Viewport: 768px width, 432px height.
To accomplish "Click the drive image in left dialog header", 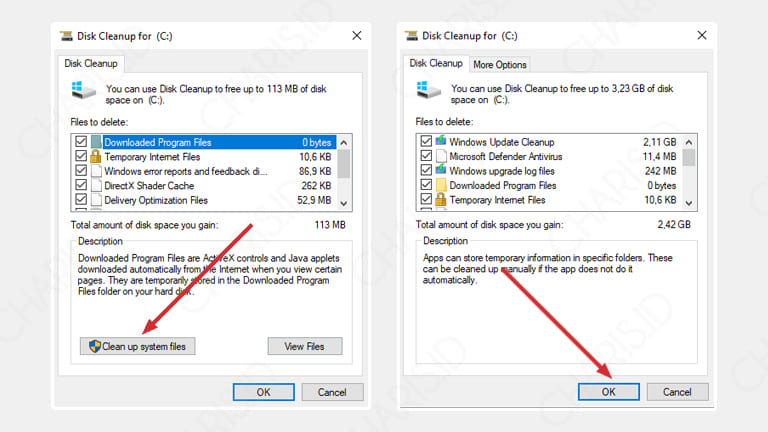I will [x=83, y=91].
